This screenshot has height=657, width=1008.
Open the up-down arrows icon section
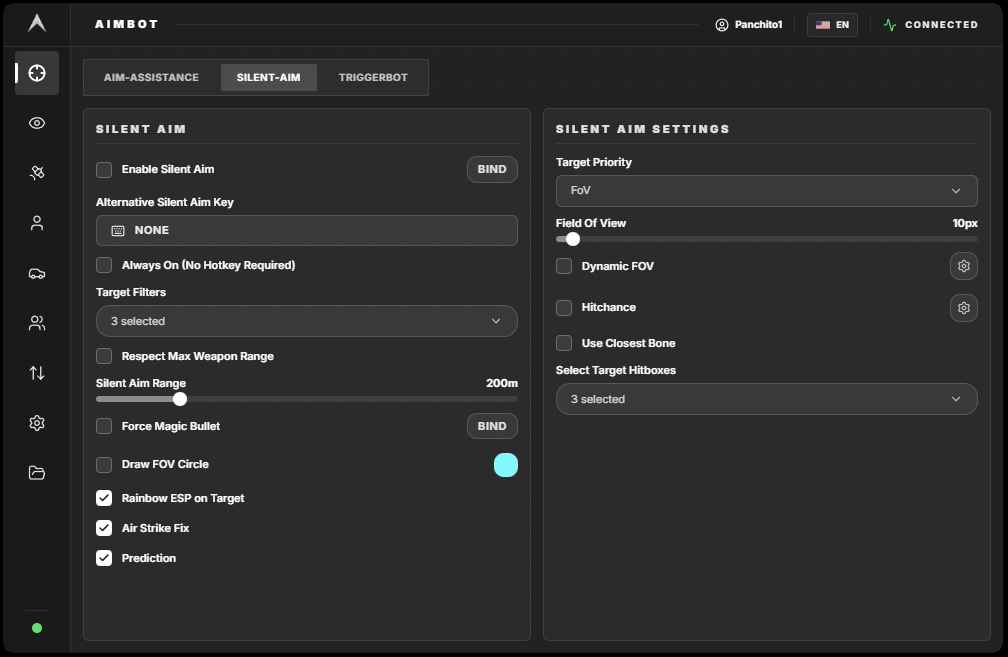point(37,373)
